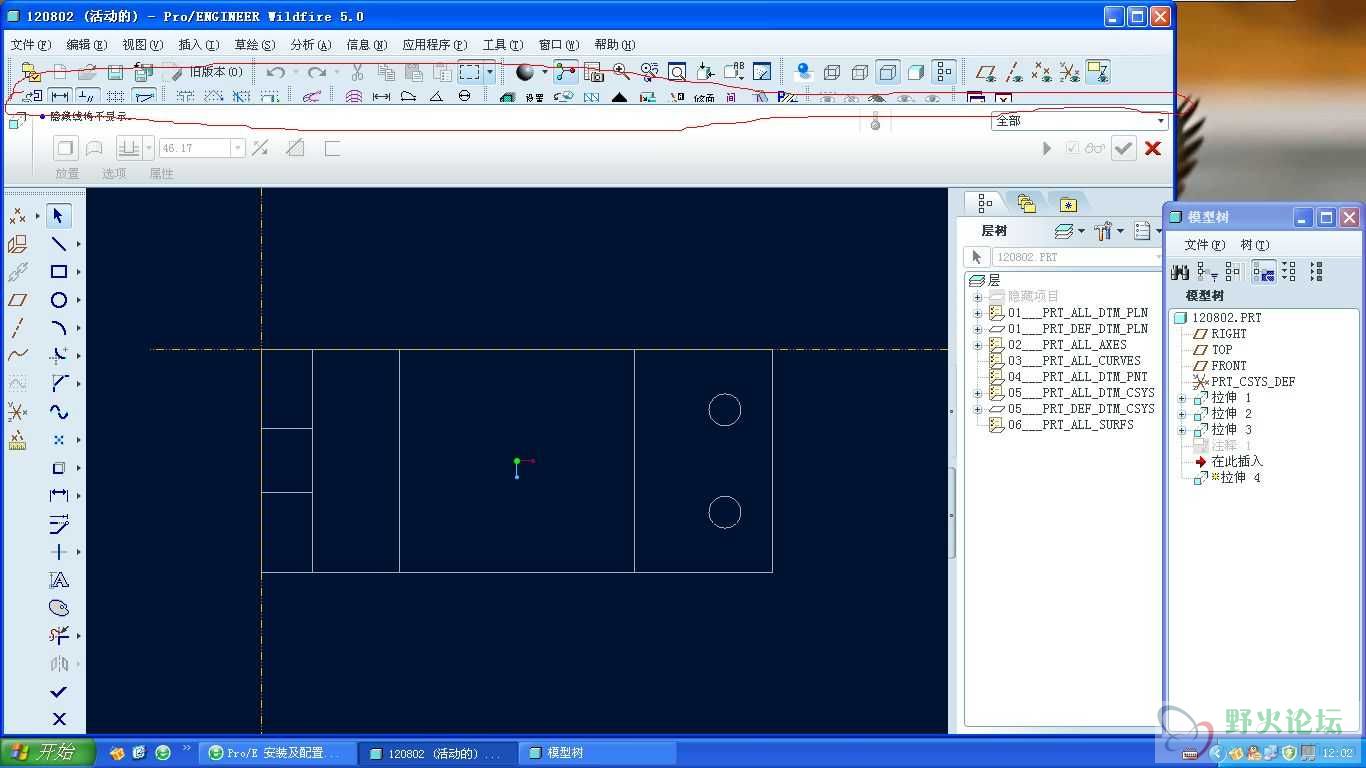Image resolution: width=1366 pixels, height=768 pixels.
Task: Open the 树(T) menu in the 模型树 window
Action: pyautogui.click(x=1255, y=244)
